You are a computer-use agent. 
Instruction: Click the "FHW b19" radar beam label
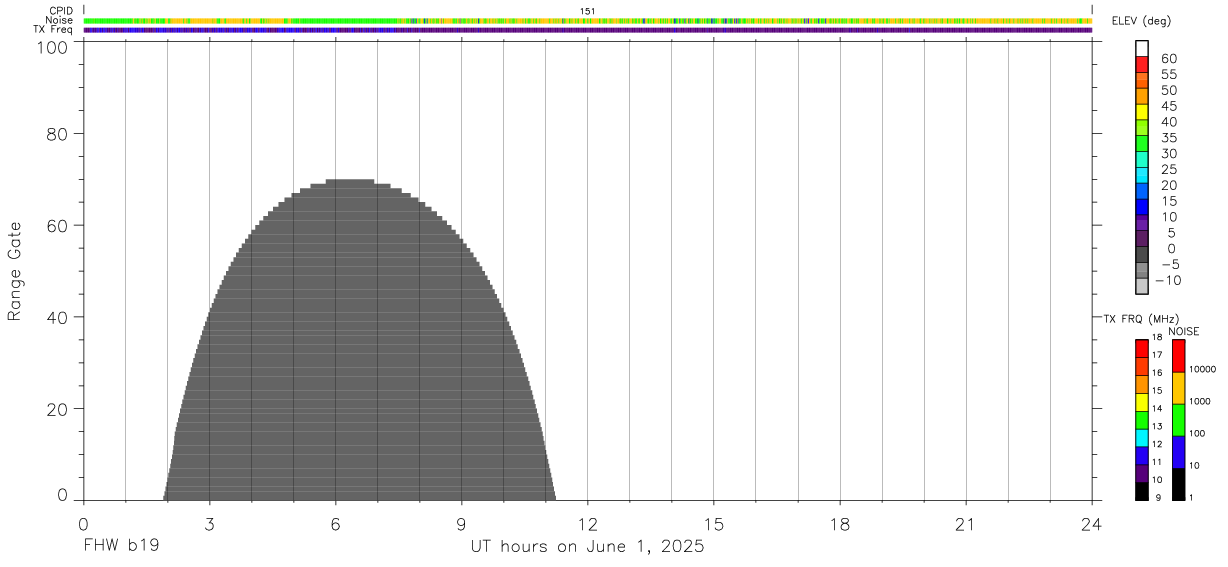121,546
